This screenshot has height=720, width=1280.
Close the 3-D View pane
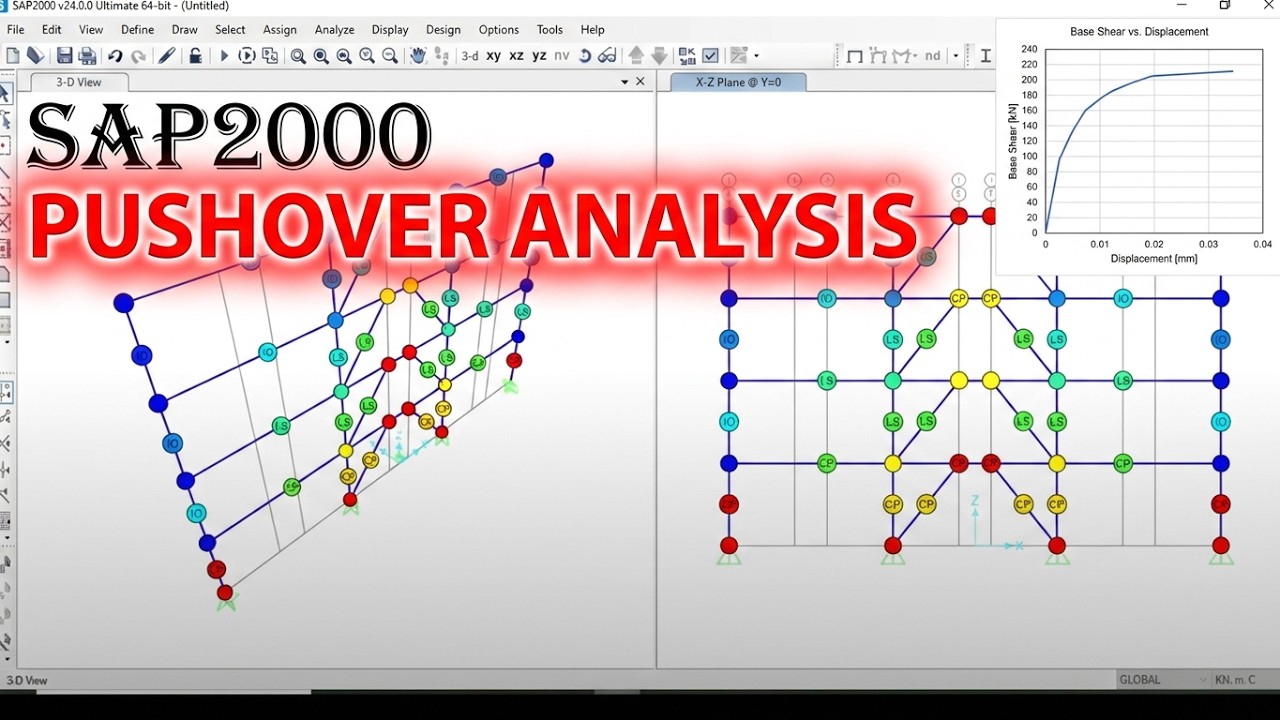point(641,82)
